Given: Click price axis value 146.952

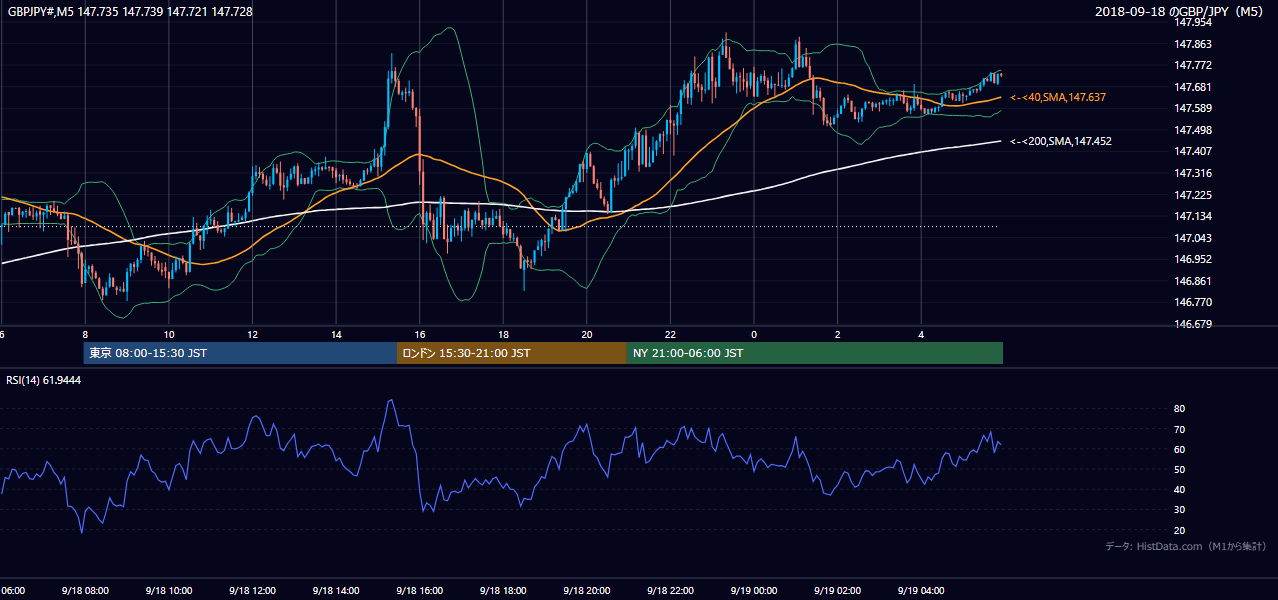Looking at the screenshot, I should (1193, 259).
